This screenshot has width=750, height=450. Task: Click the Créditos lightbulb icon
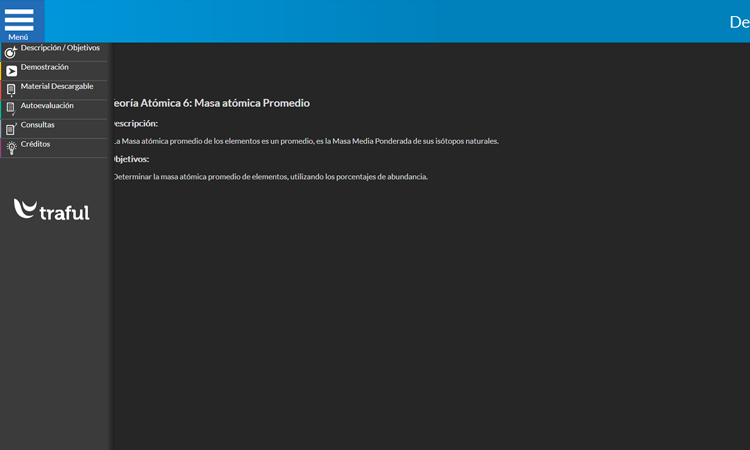[x=11, y=148]
